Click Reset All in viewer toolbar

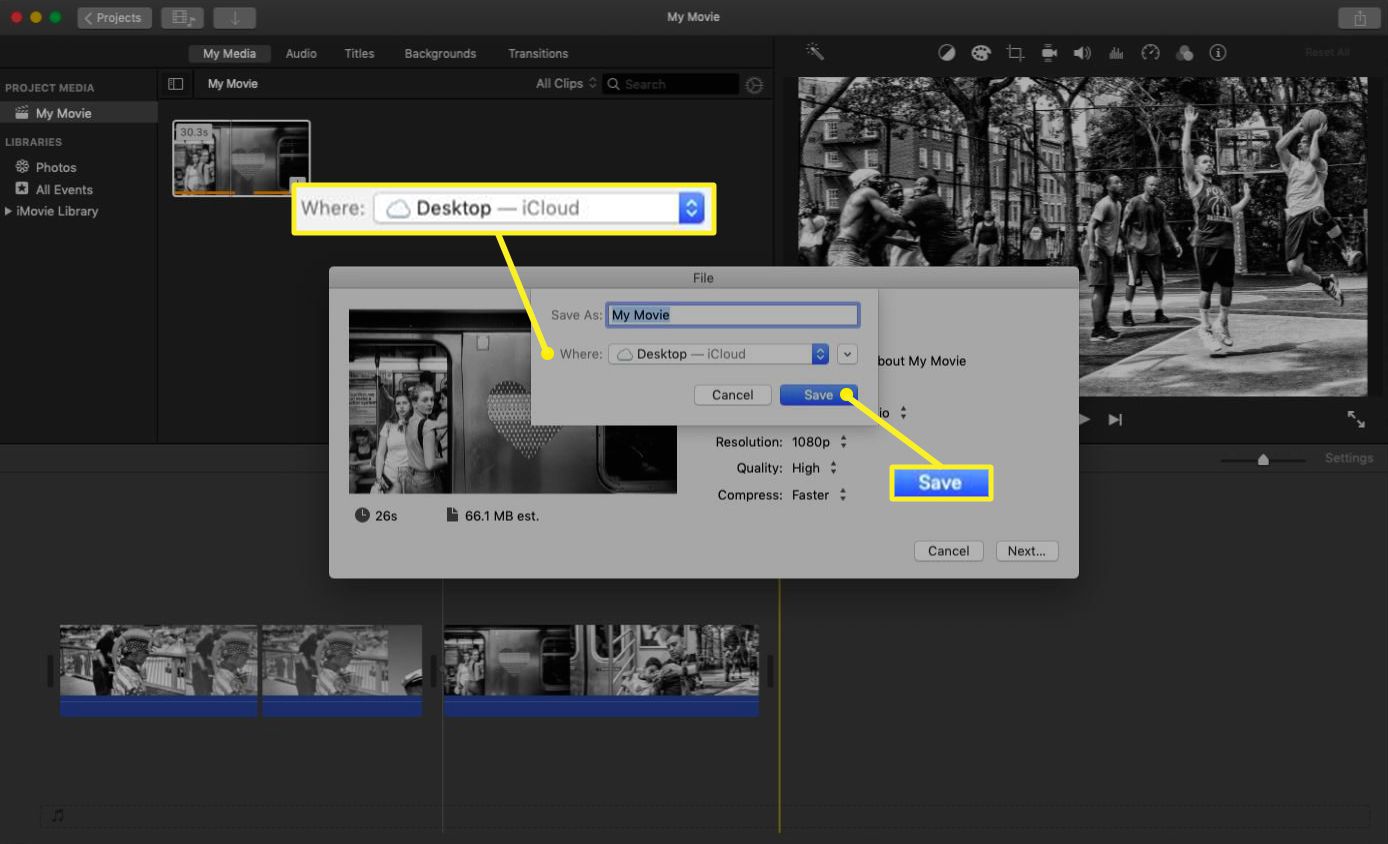(x=1327, y=53)
